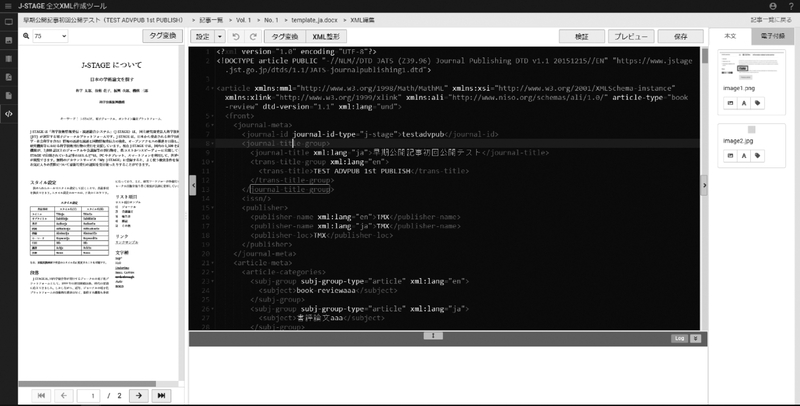The height and width of the screenshot is (406, 800).
Task: Fold the article-meta element at line 21
Action: tap(212, 263)
